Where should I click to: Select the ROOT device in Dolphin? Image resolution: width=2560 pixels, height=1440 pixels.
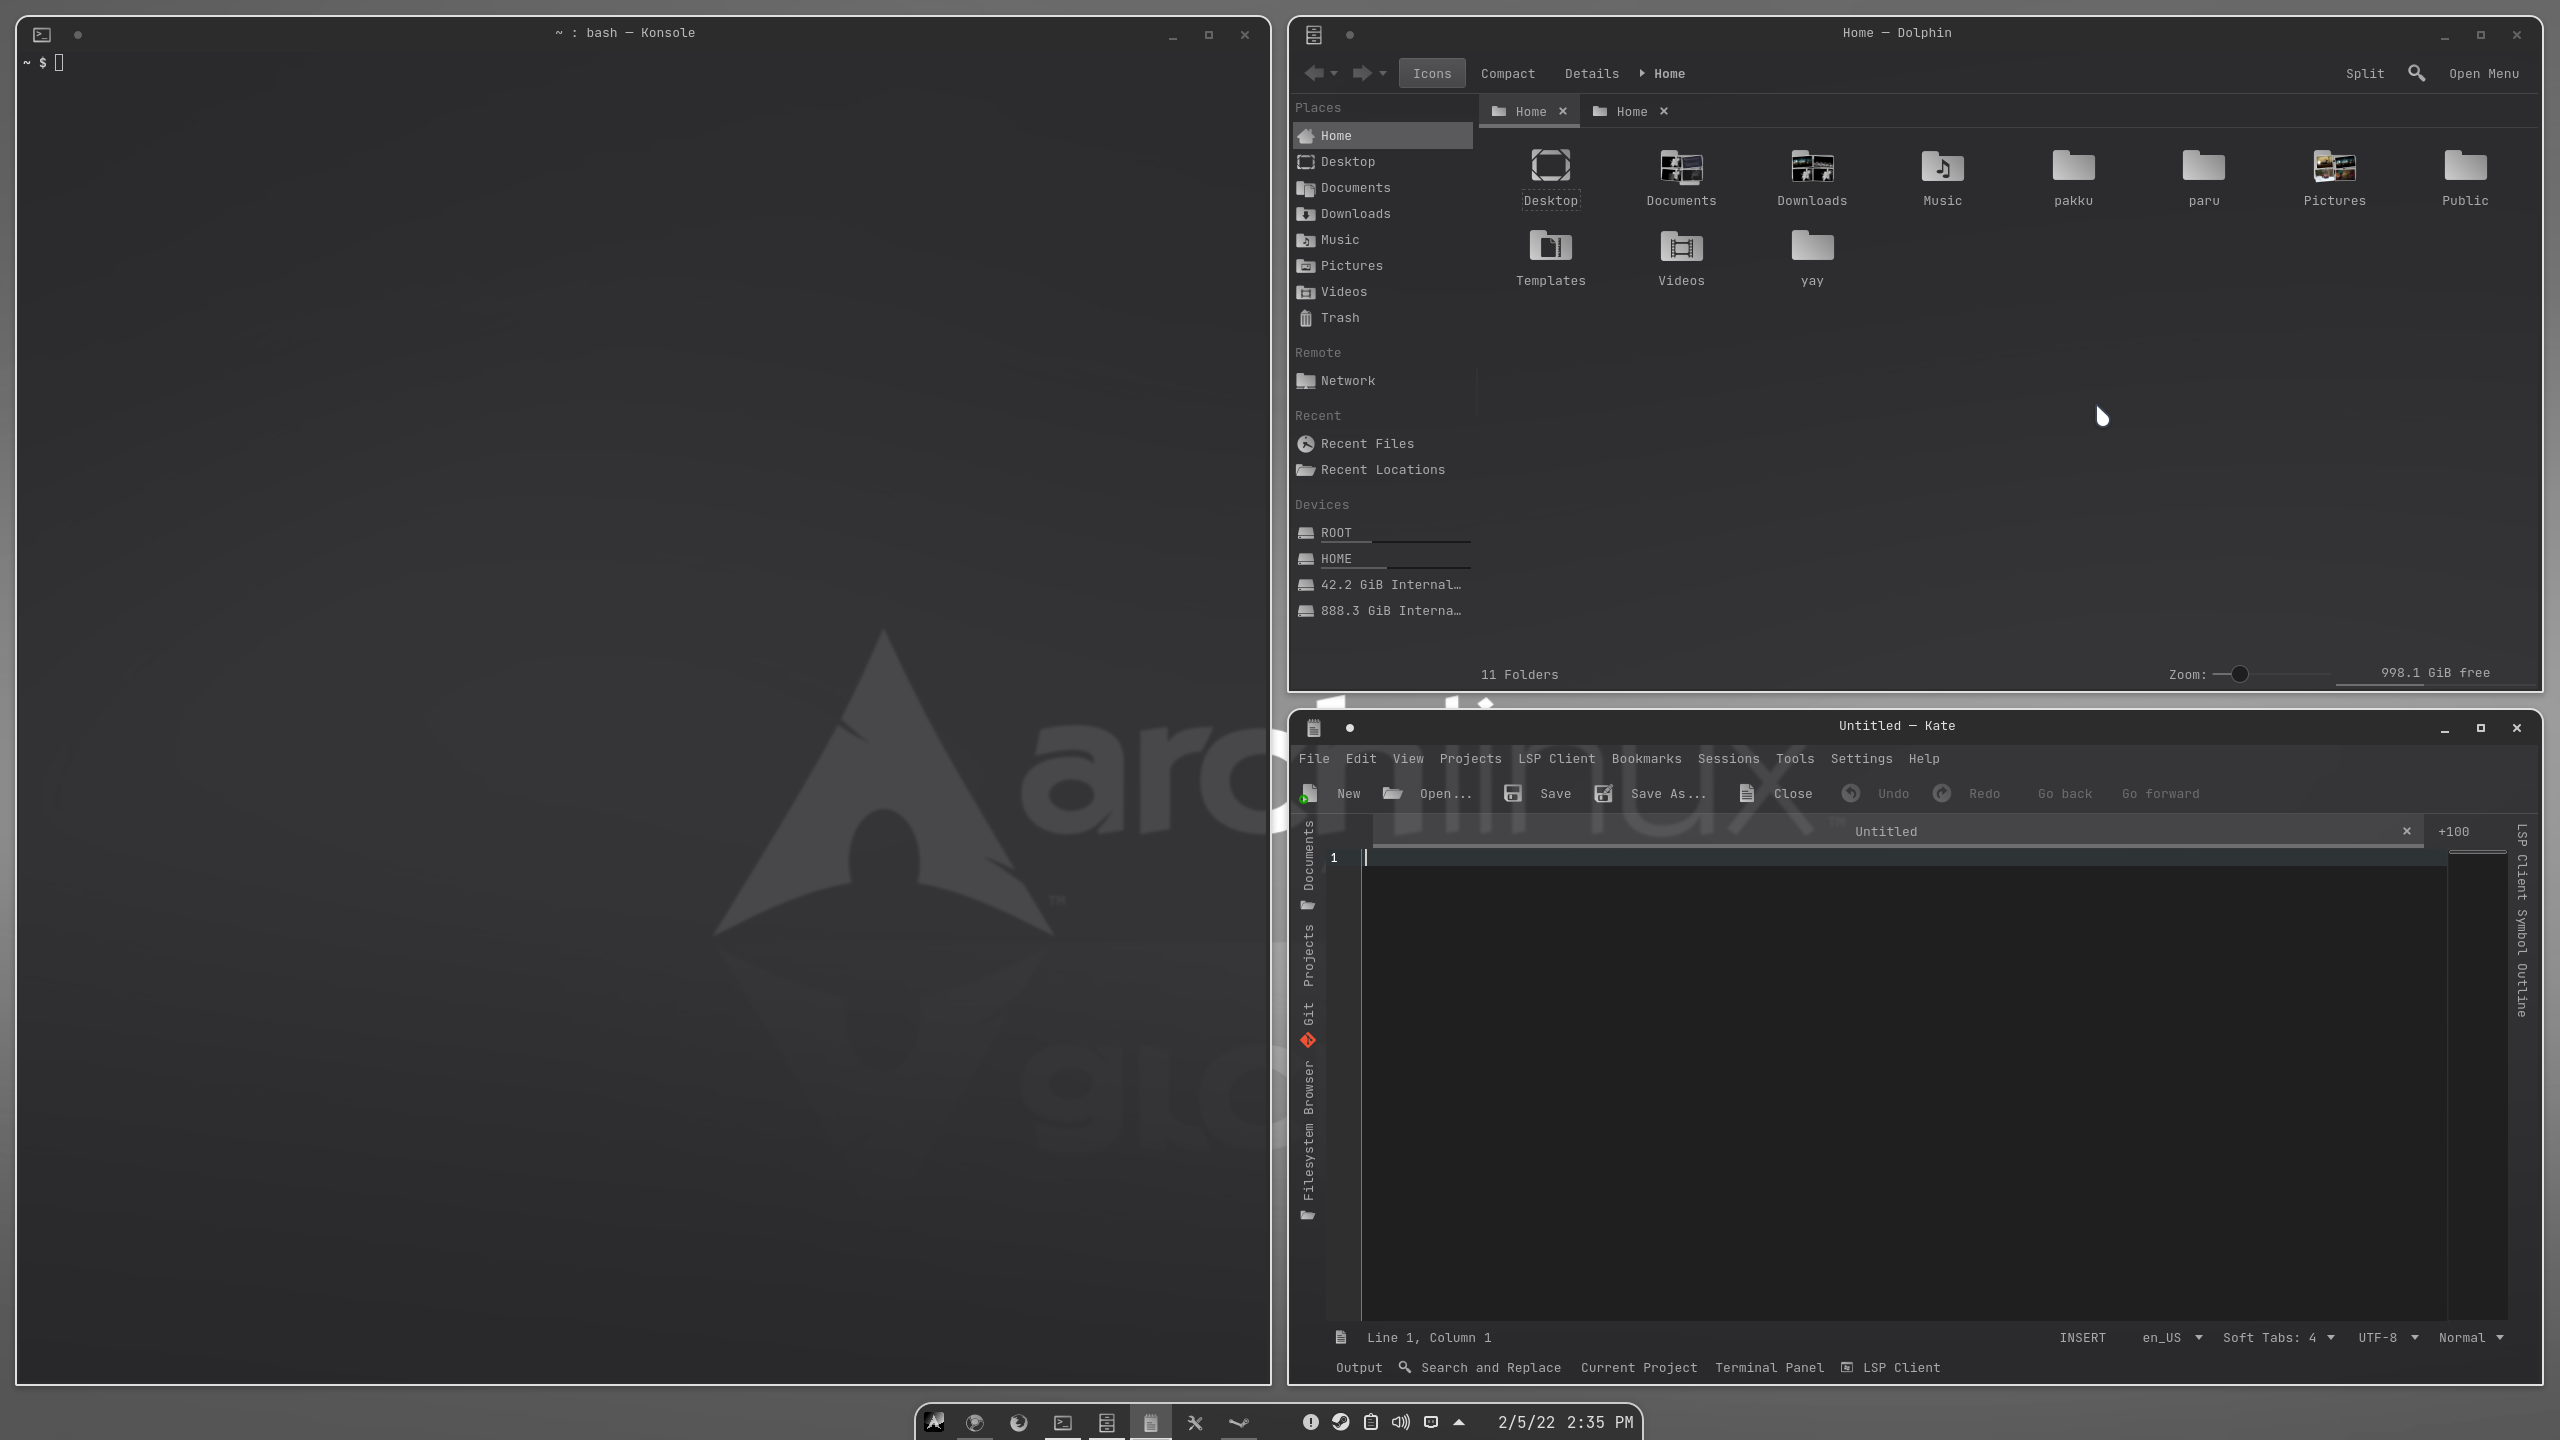click(1382, 532)
